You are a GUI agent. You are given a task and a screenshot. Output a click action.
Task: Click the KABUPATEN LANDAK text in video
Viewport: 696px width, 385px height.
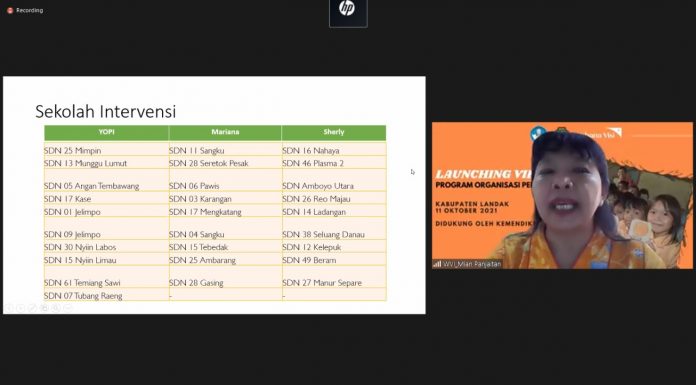click(472, 204)
